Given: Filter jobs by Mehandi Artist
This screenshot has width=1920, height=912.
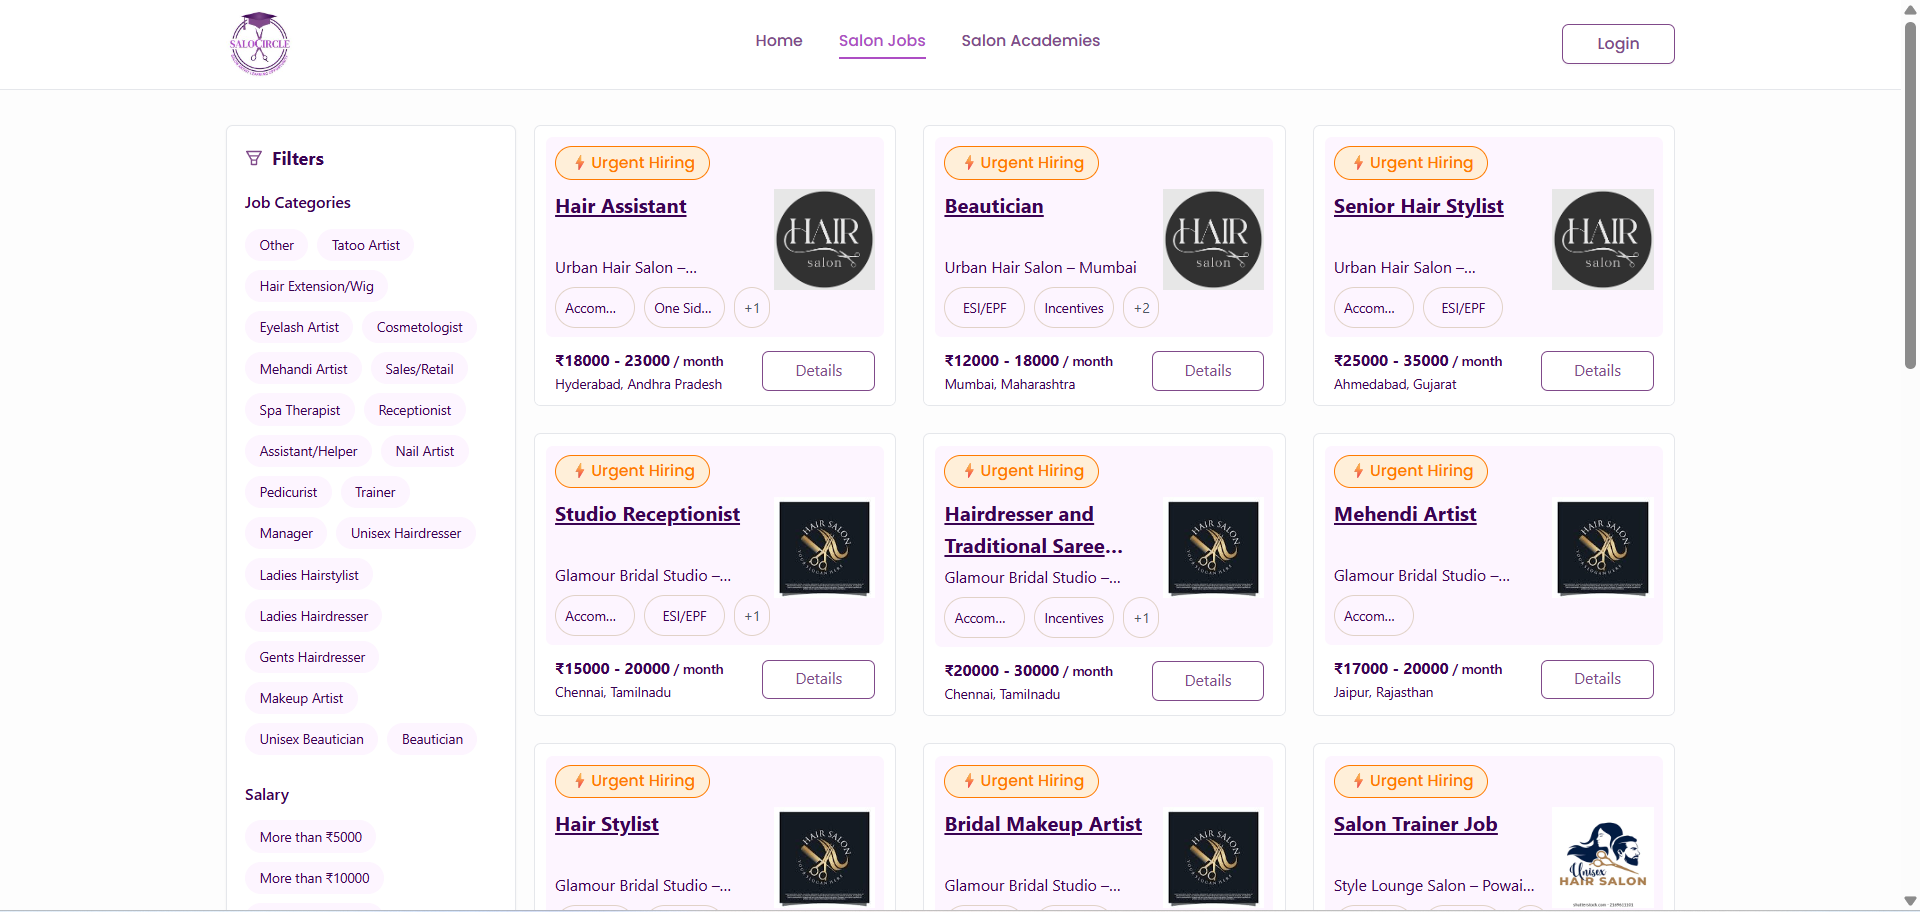Looking at the screenshot, I should click(x=304, y=369).
